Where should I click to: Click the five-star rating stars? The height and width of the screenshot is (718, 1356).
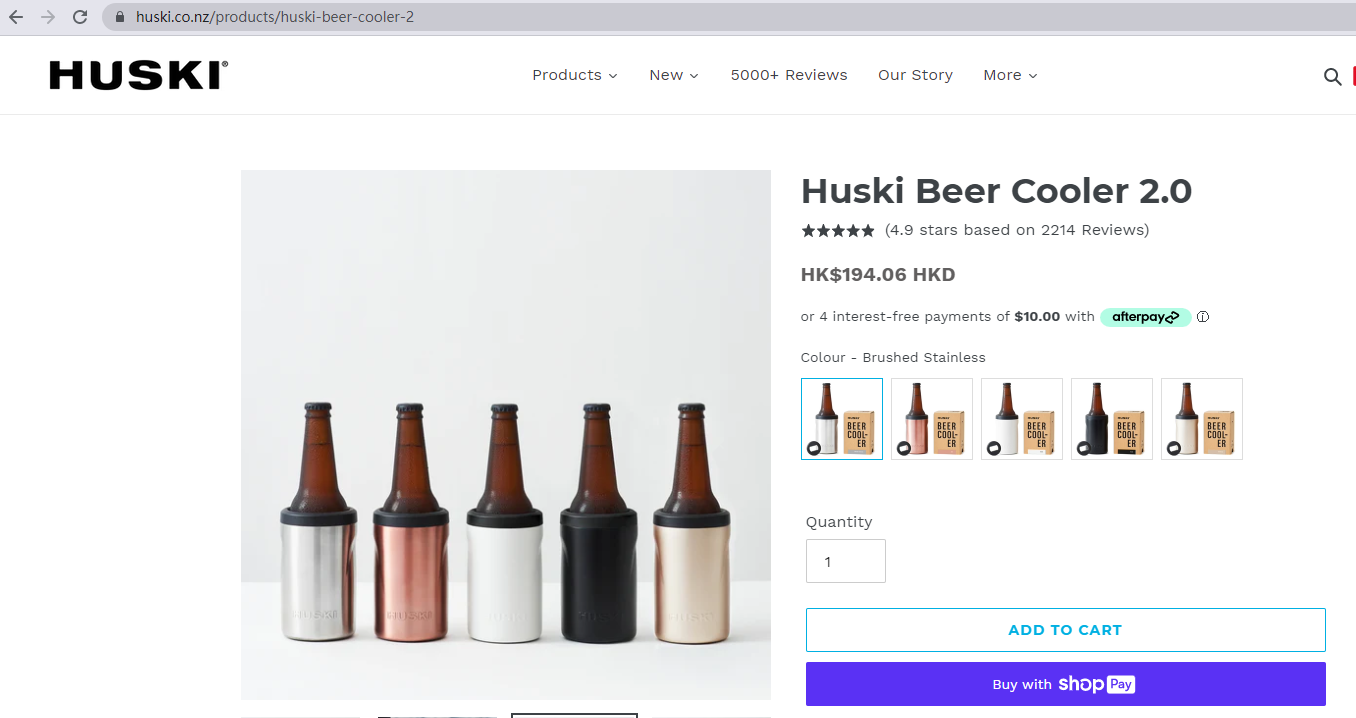[838, 230]
